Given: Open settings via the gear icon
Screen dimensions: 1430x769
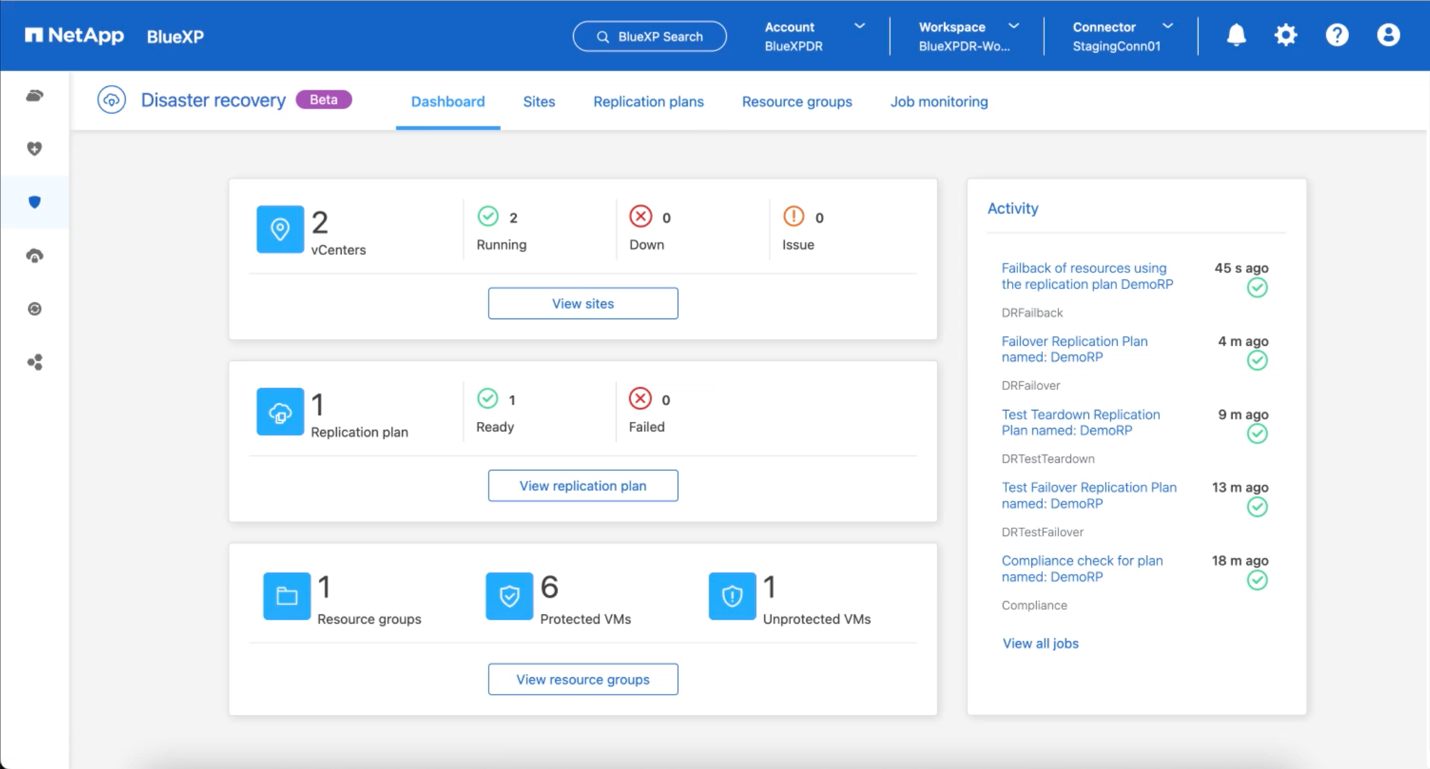Looking at the screenshot, I should click(x=1286, y=36).
